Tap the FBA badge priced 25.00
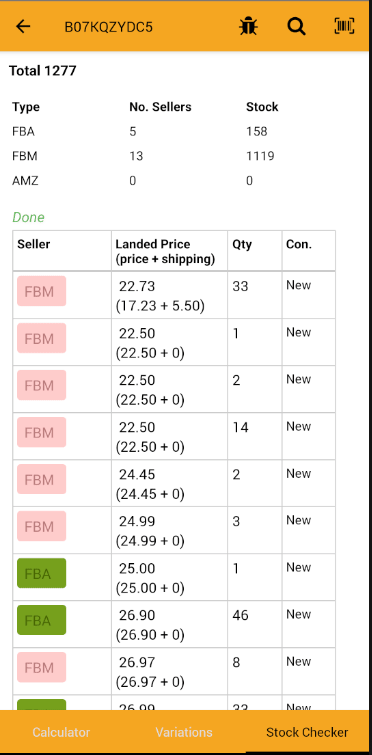Screen dimensions: 372x755 pos(41,573)
